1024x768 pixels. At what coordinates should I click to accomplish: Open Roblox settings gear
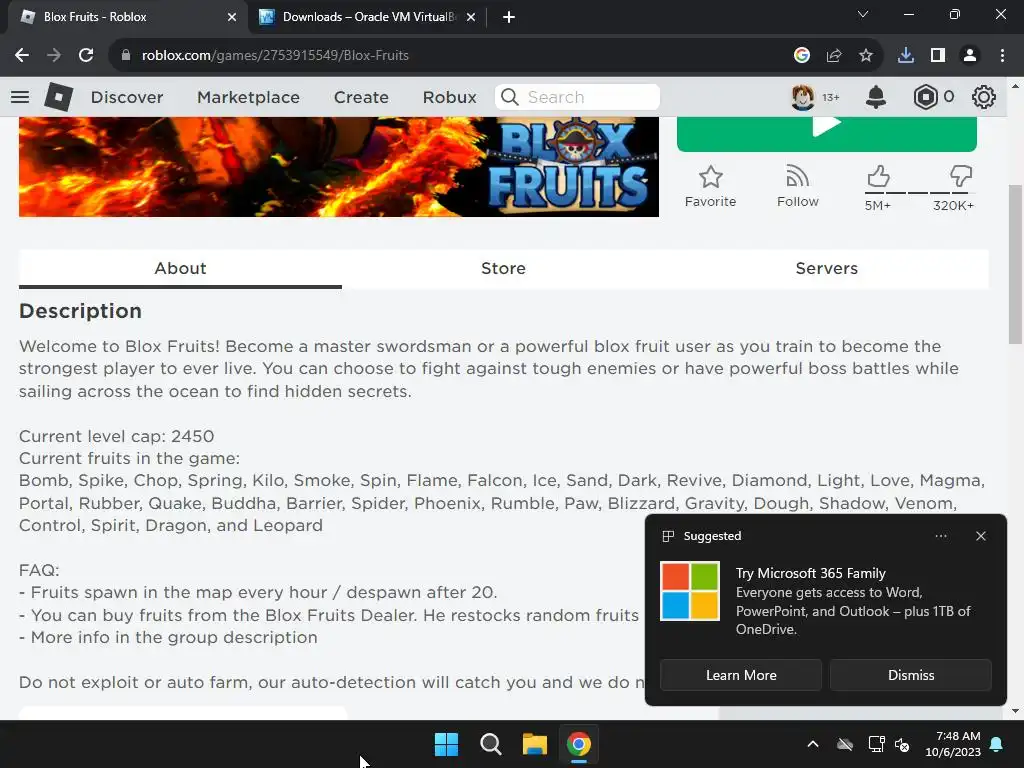tap(984, 97)
